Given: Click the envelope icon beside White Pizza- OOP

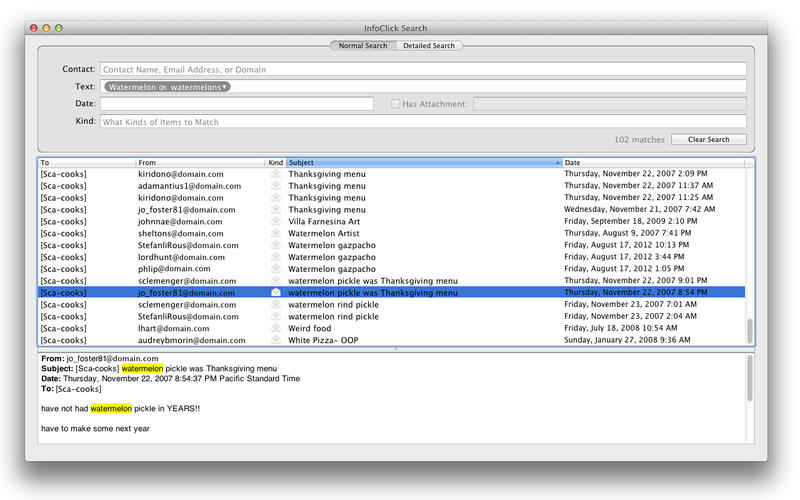Looking at the screenshot, I should pyautogui.click(x=275, y=340).
